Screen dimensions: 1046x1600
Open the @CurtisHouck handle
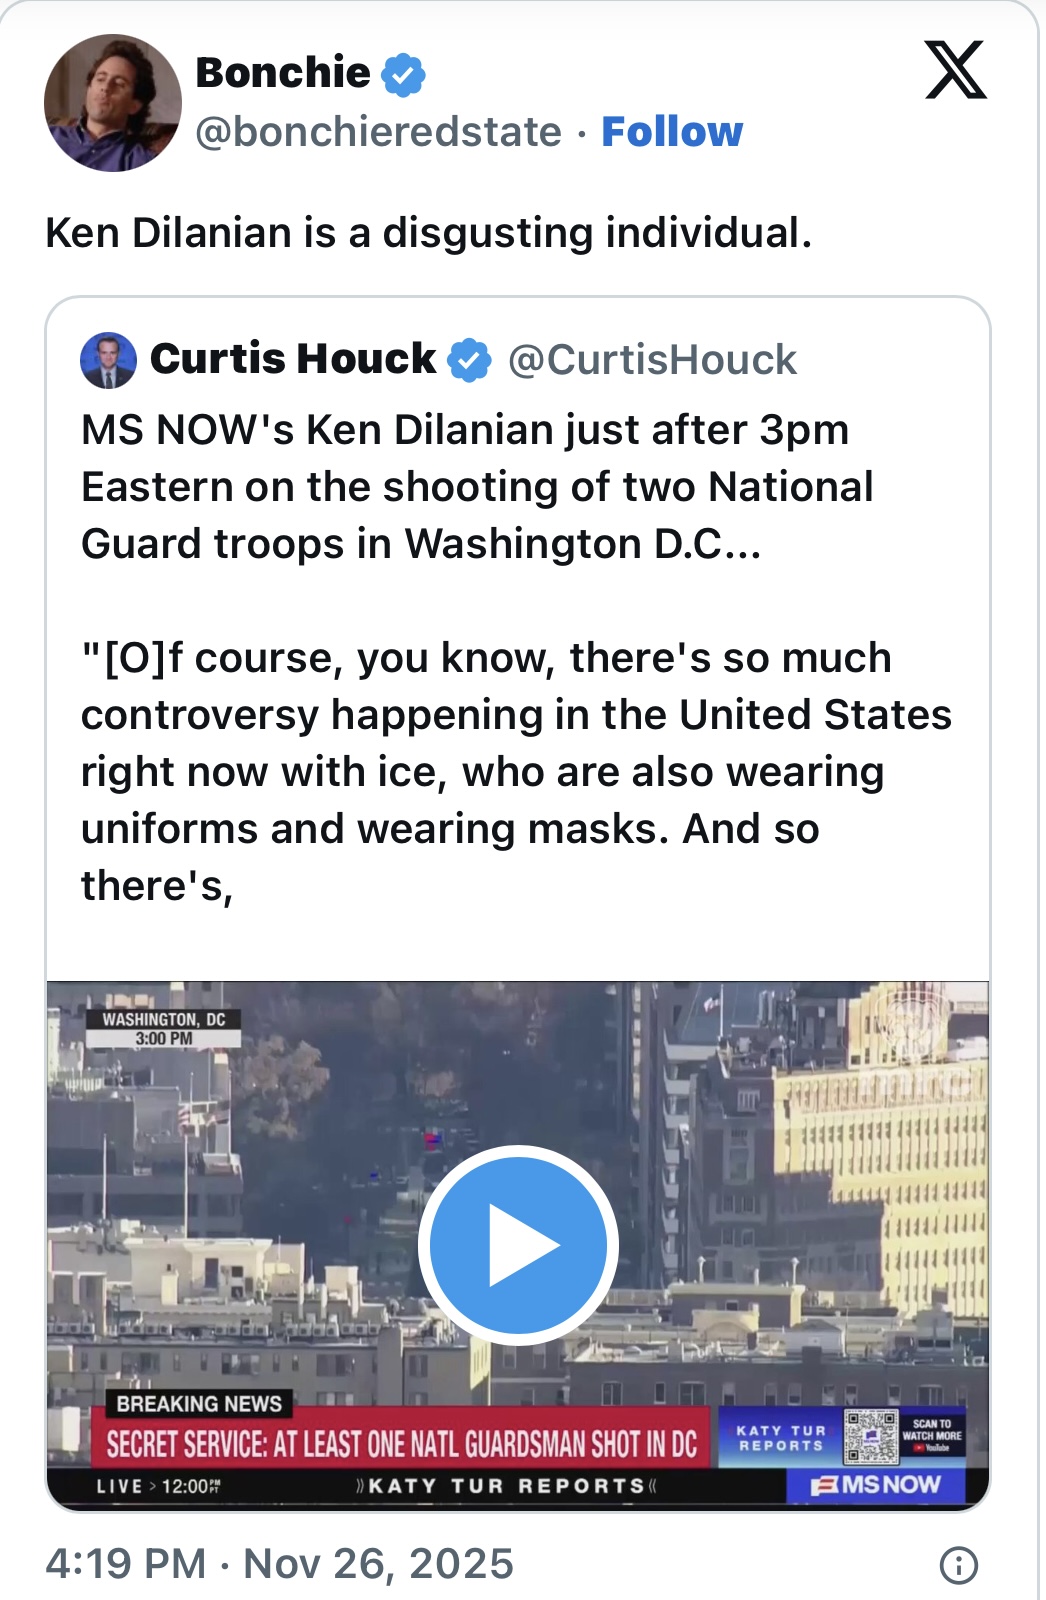pyautogui.click(x=652, y=360)
